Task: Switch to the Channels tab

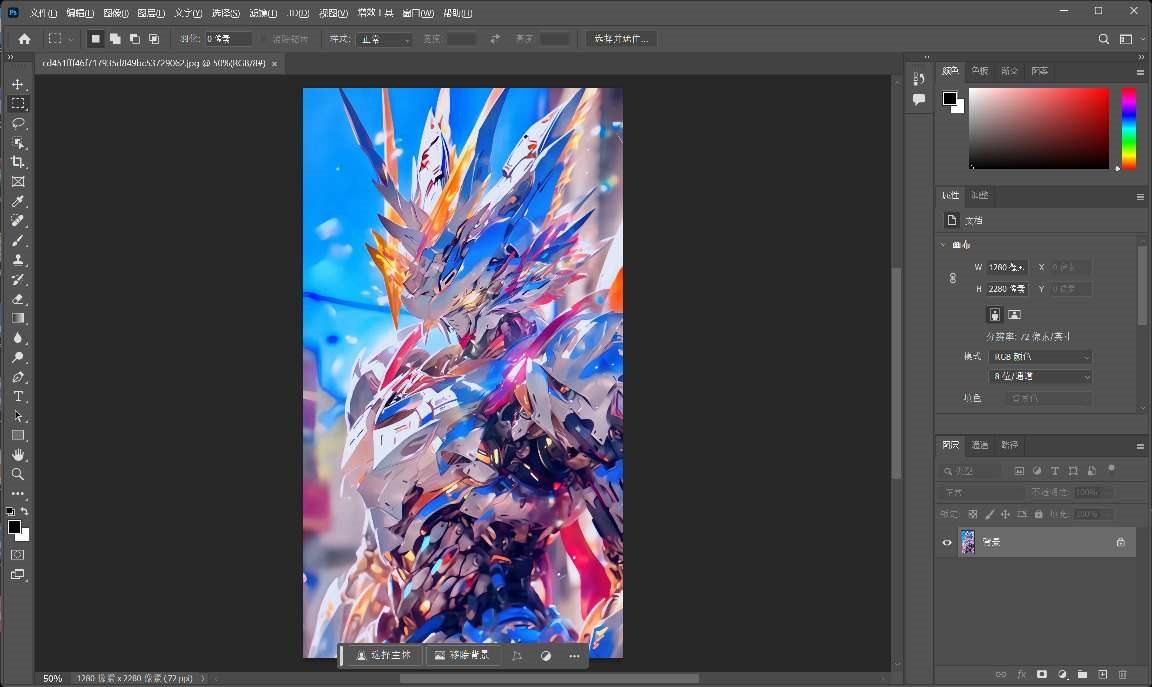Action: pos(980,445)
